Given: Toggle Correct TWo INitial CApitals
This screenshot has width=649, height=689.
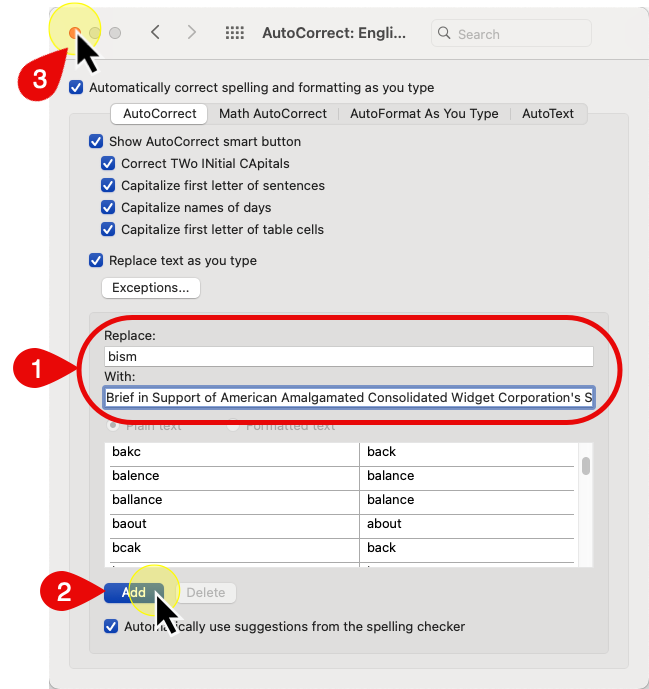Looking at the screenshot, I should tap(108, 163).
